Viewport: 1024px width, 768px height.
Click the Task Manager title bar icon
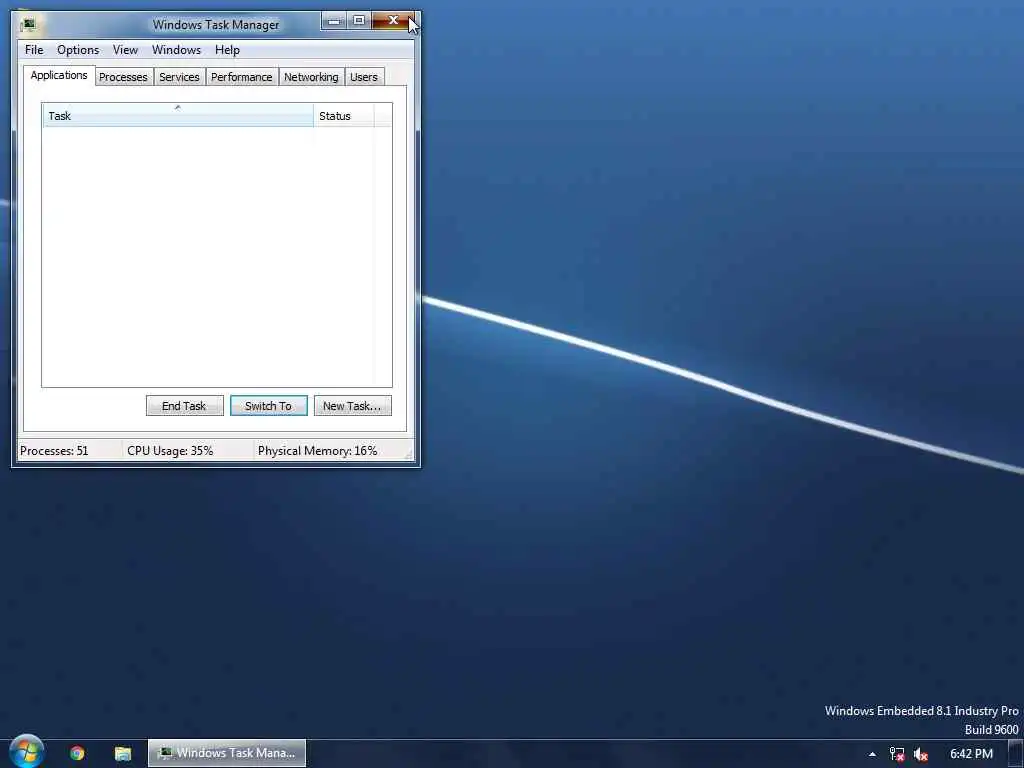(x=28, y=25)
